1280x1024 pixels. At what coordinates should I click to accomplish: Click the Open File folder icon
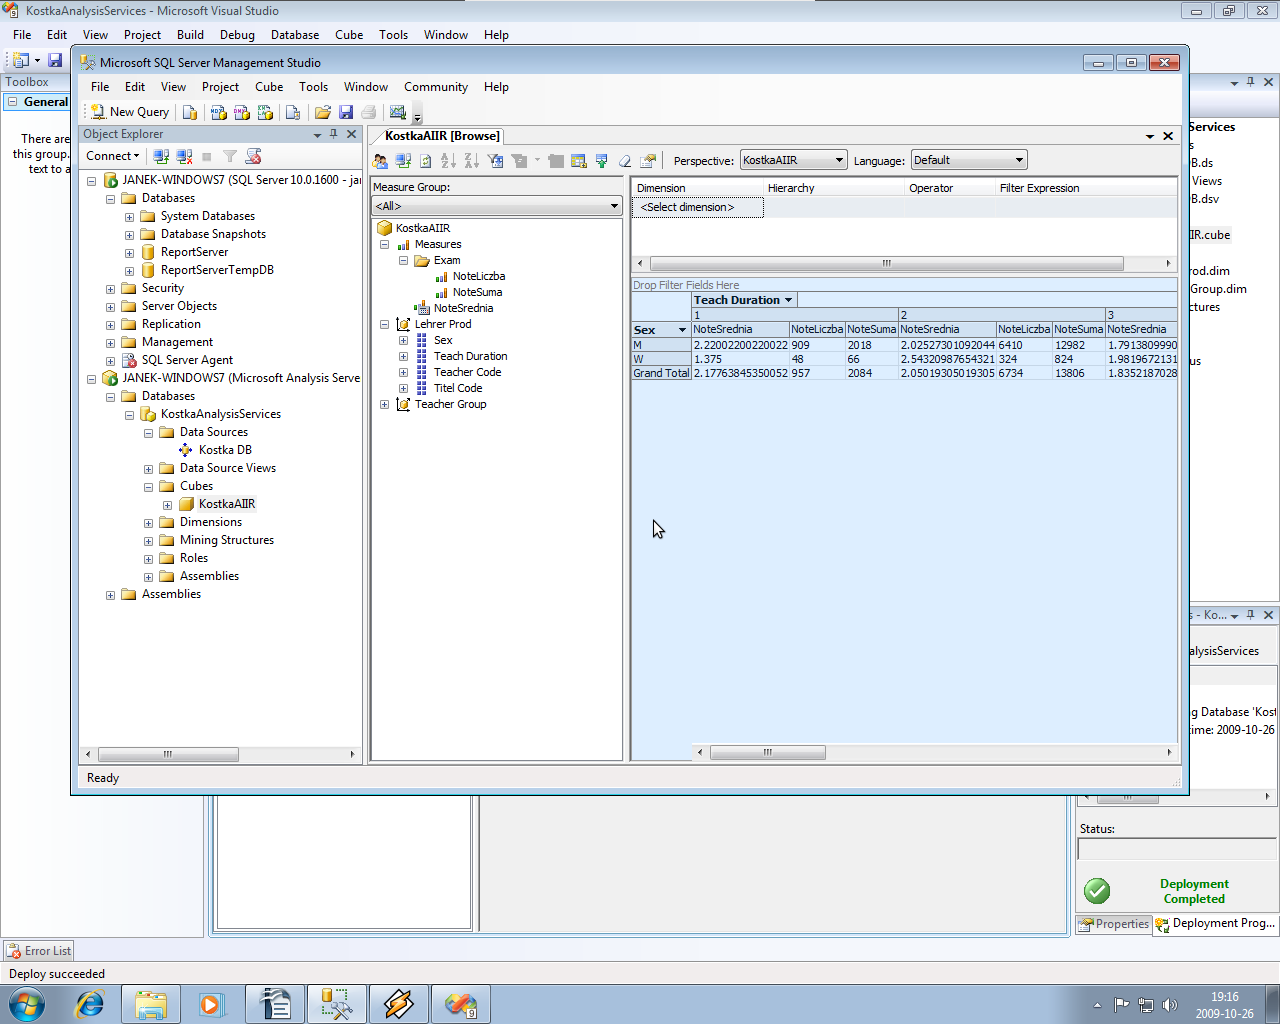coord(322,112)
